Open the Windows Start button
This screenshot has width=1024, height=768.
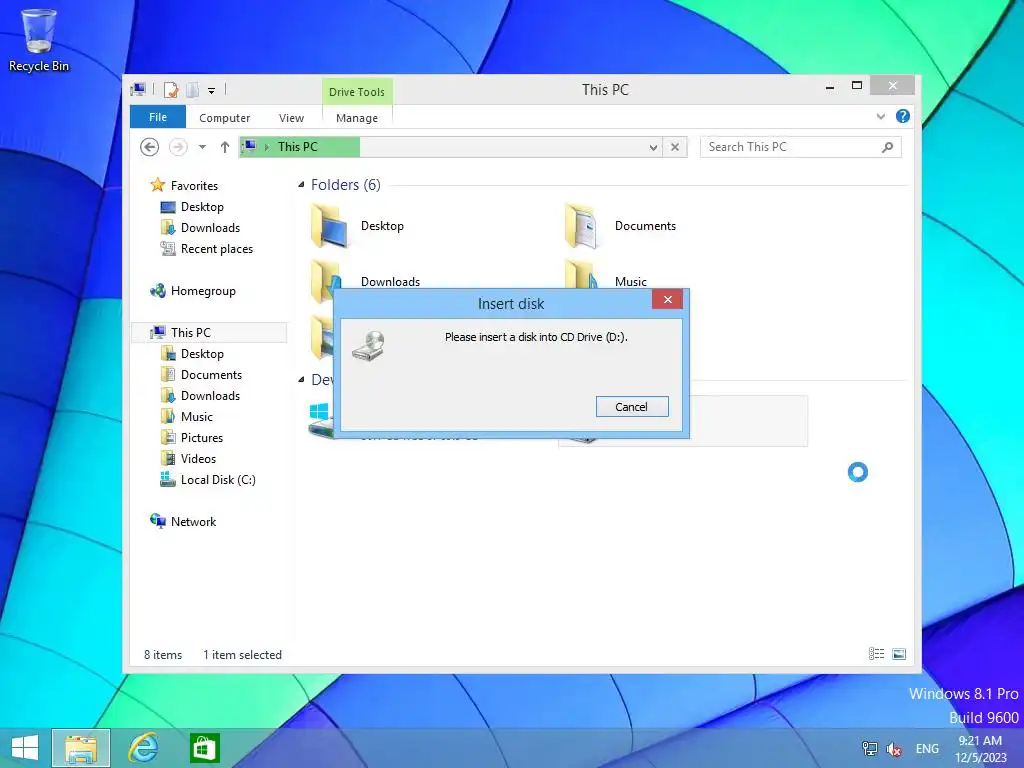click(25, 748)
